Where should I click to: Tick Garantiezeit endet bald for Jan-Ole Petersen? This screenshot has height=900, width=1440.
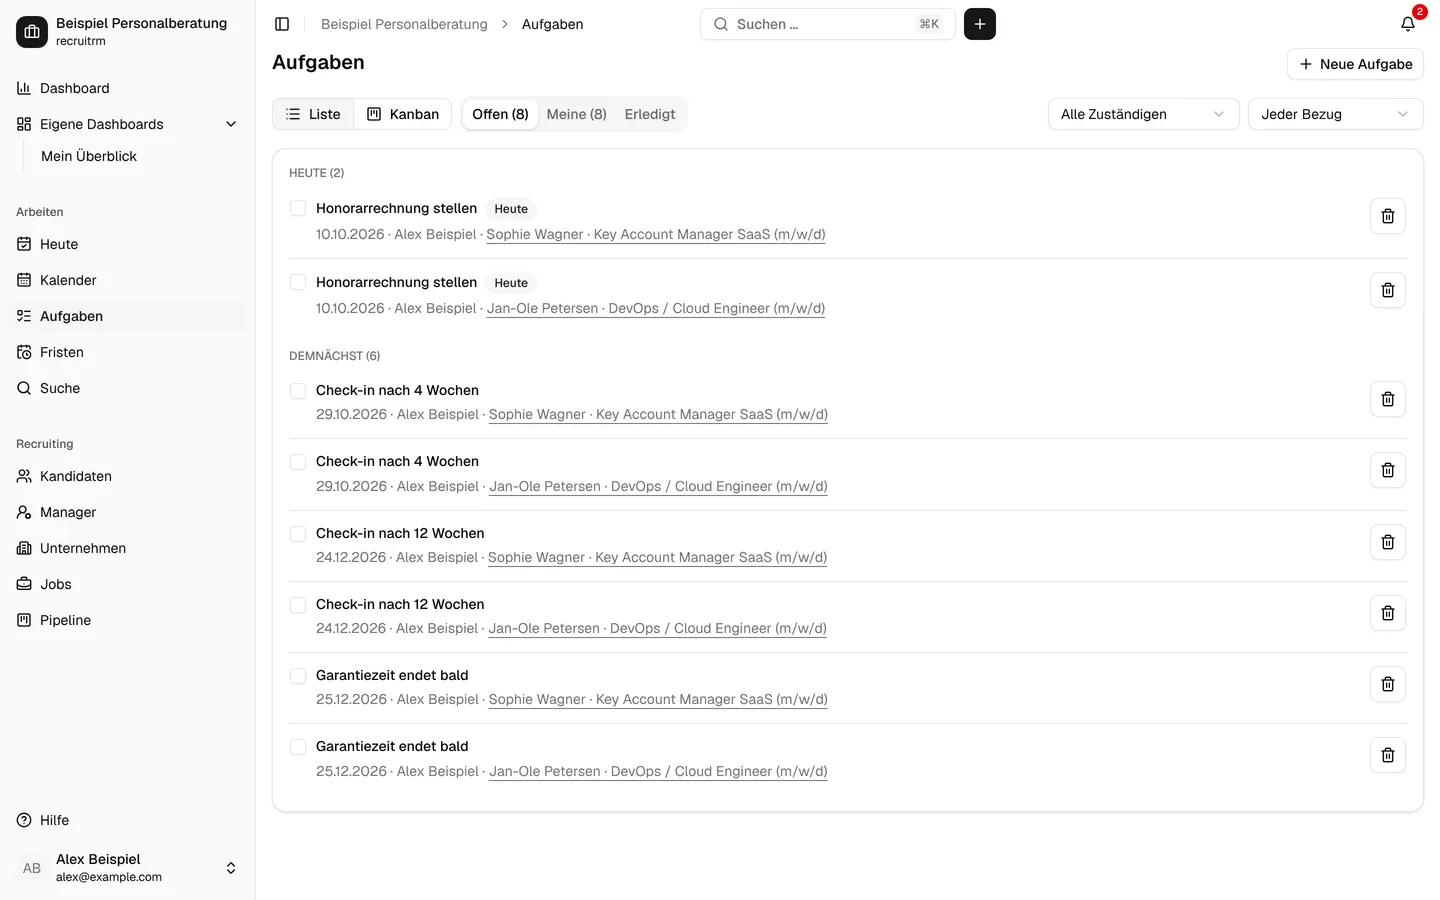click(x=298, y=747)
